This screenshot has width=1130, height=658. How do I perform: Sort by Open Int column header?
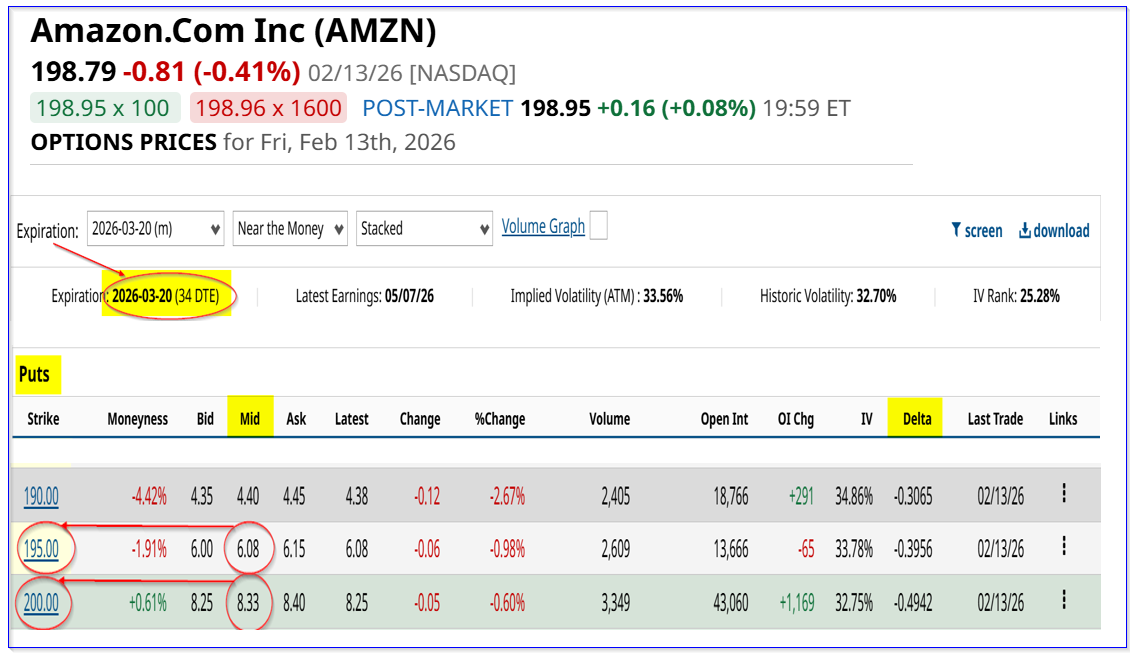[724, 419]
